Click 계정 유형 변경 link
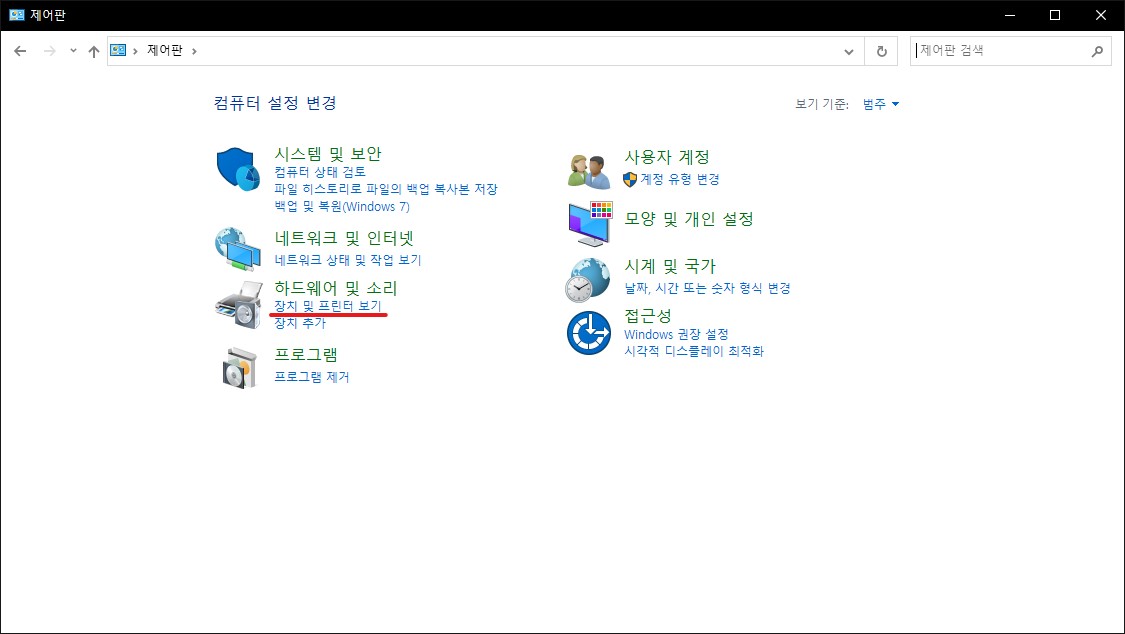The image size is (1125, 634). (679, 179)
